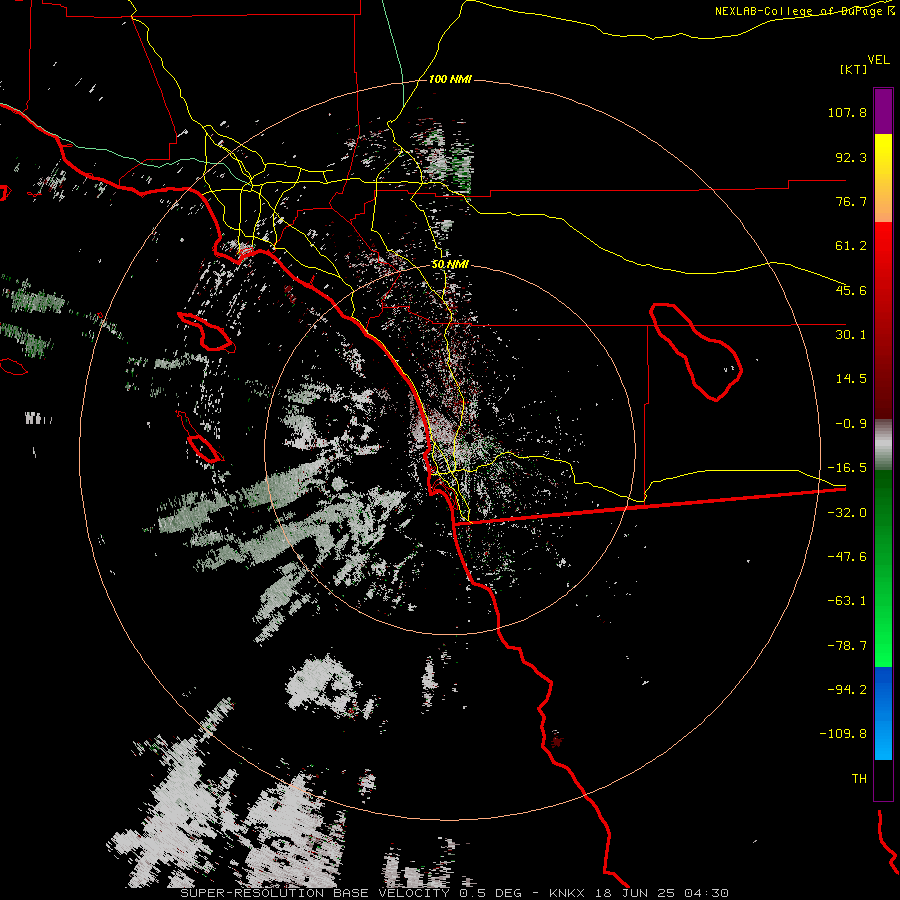900x900 pixels.
Task: Click the 14.5 velocity scale label
Action: (851, 379)
